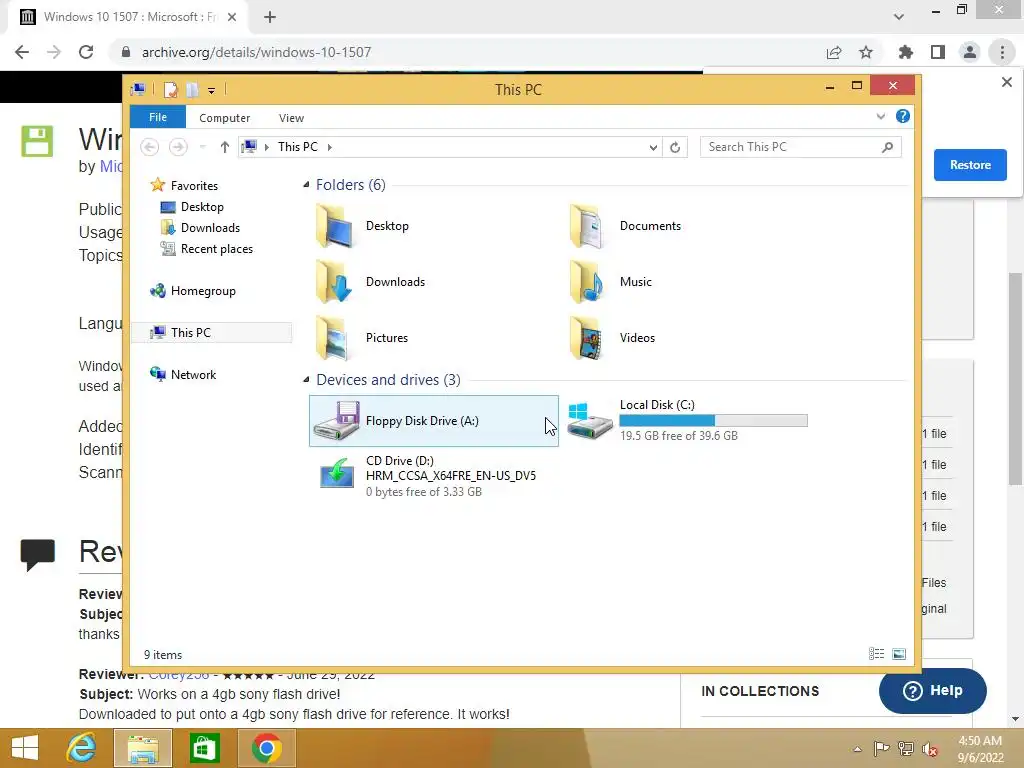Image resolution: width=1024 pixels, height=768 pixels.
Task: Bookmark this page with the star icon
Action: point(866,52)
